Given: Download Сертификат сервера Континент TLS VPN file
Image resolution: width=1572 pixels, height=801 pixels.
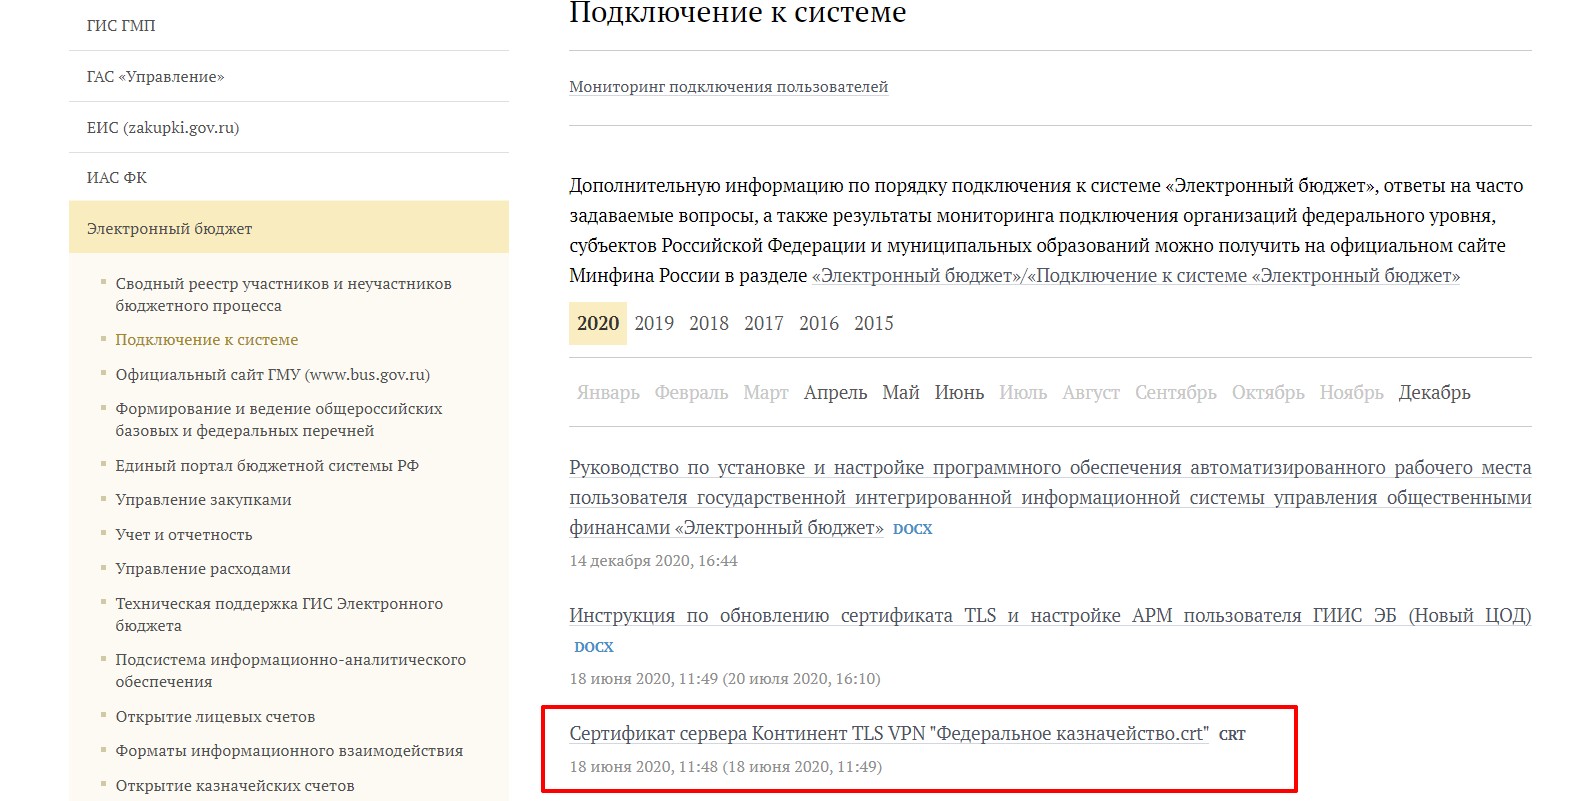Looking at the screenshot, I should click(x=889, y=733).
